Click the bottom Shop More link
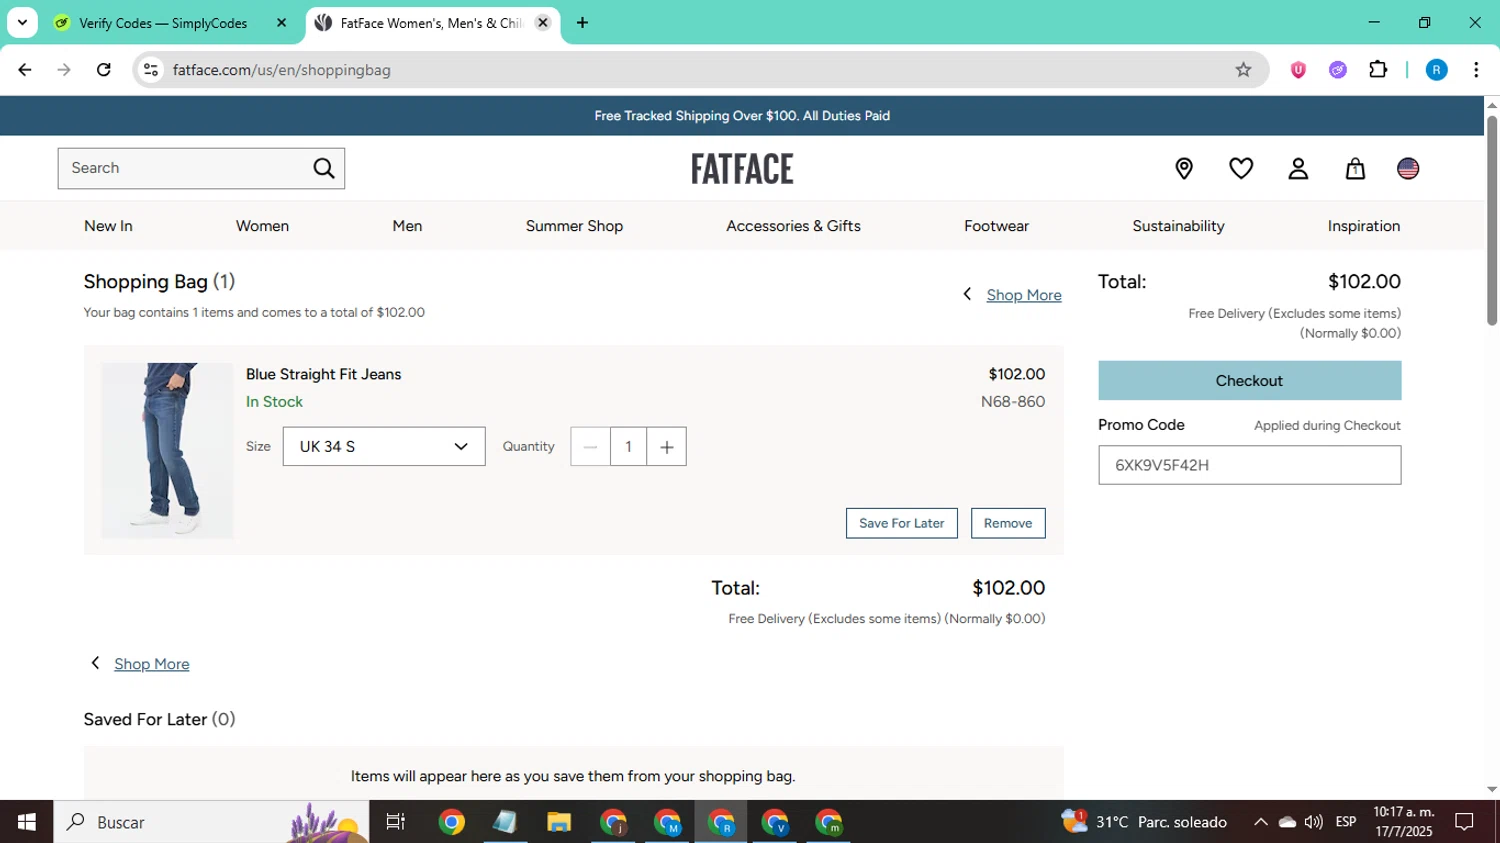This screenshot has width=1500, height=843. click(151, 664)
